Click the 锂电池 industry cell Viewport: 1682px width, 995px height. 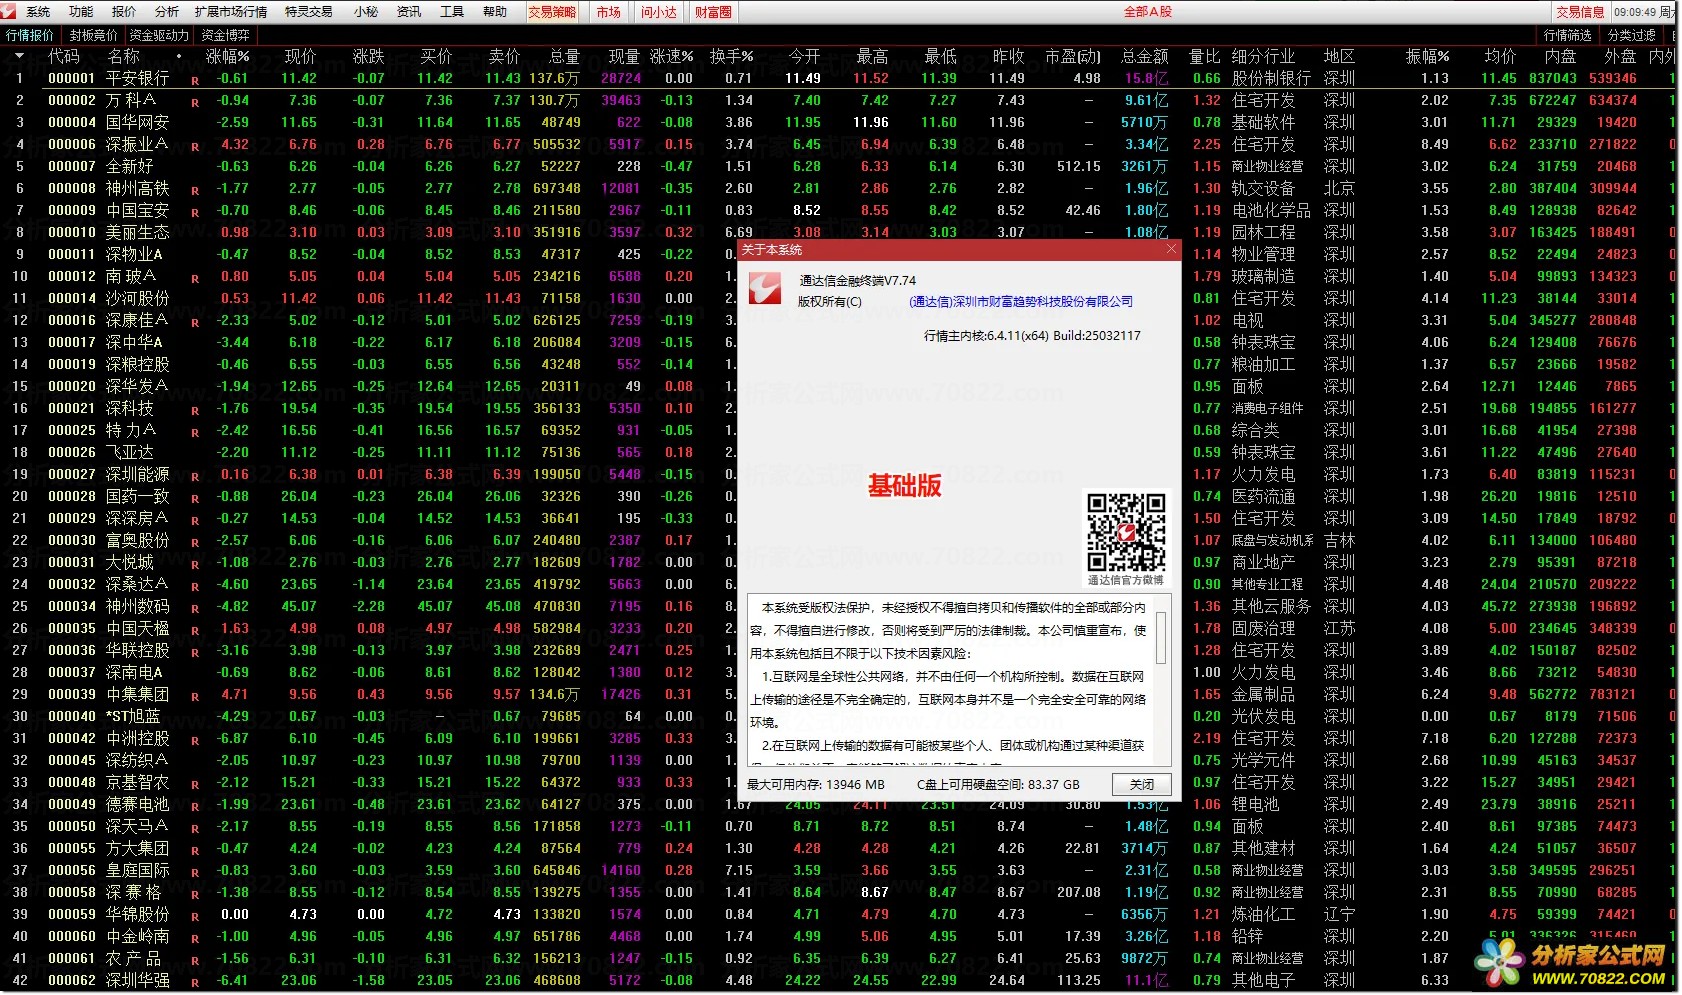pyautogui.click(x=1255, y=804)
